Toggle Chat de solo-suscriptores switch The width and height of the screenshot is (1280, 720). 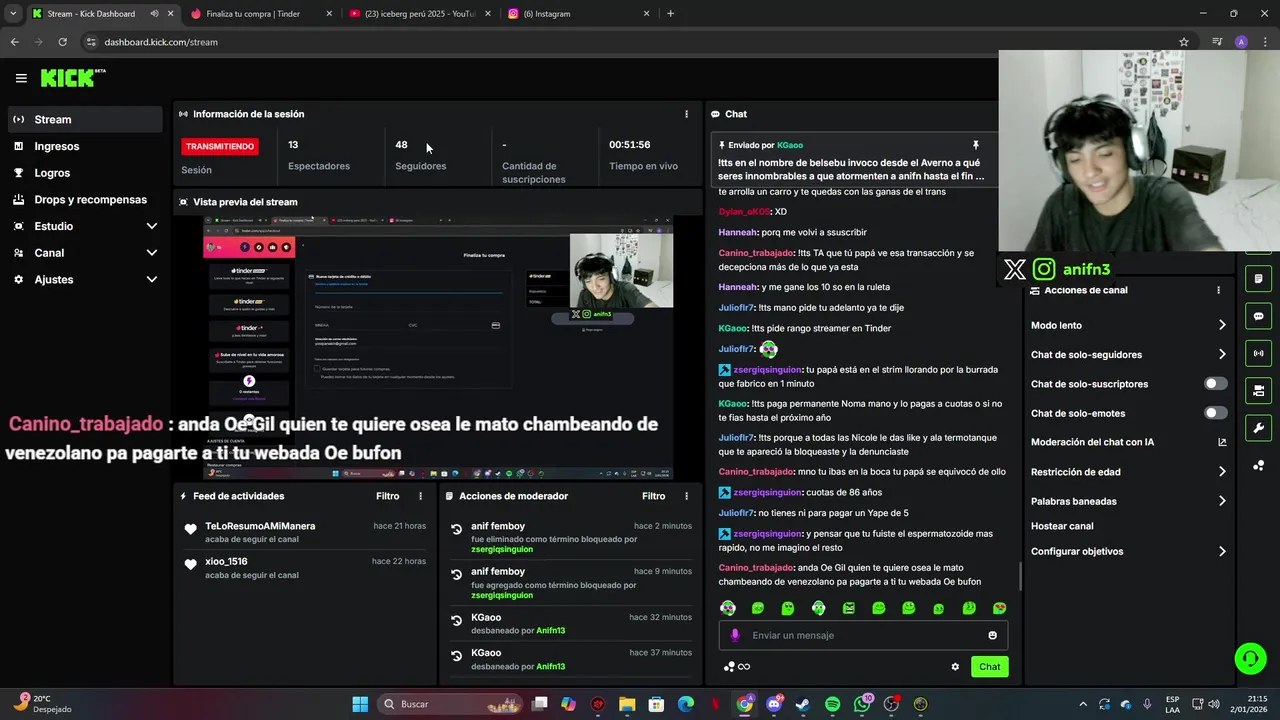(x=1215, y=384)
